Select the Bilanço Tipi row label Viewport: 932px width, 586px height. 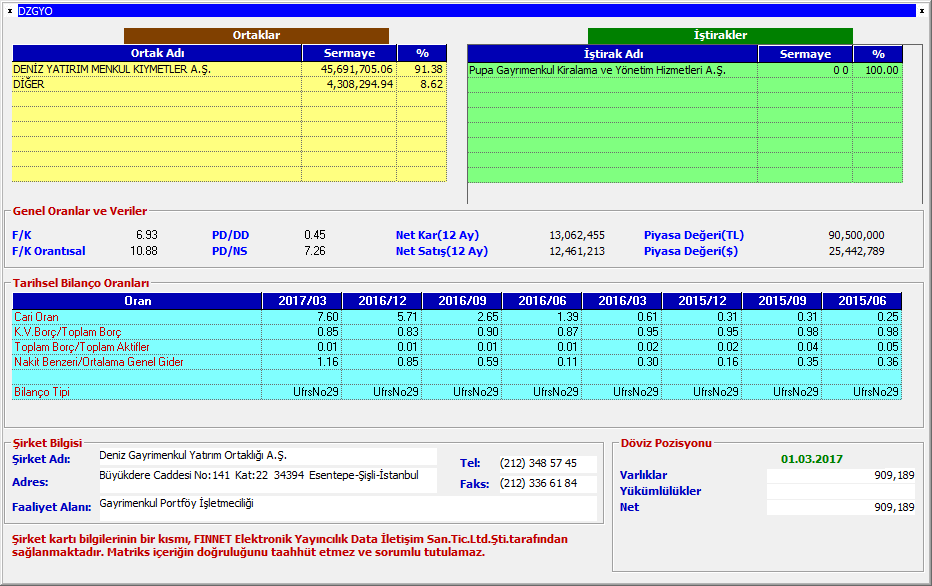[42, 392]
